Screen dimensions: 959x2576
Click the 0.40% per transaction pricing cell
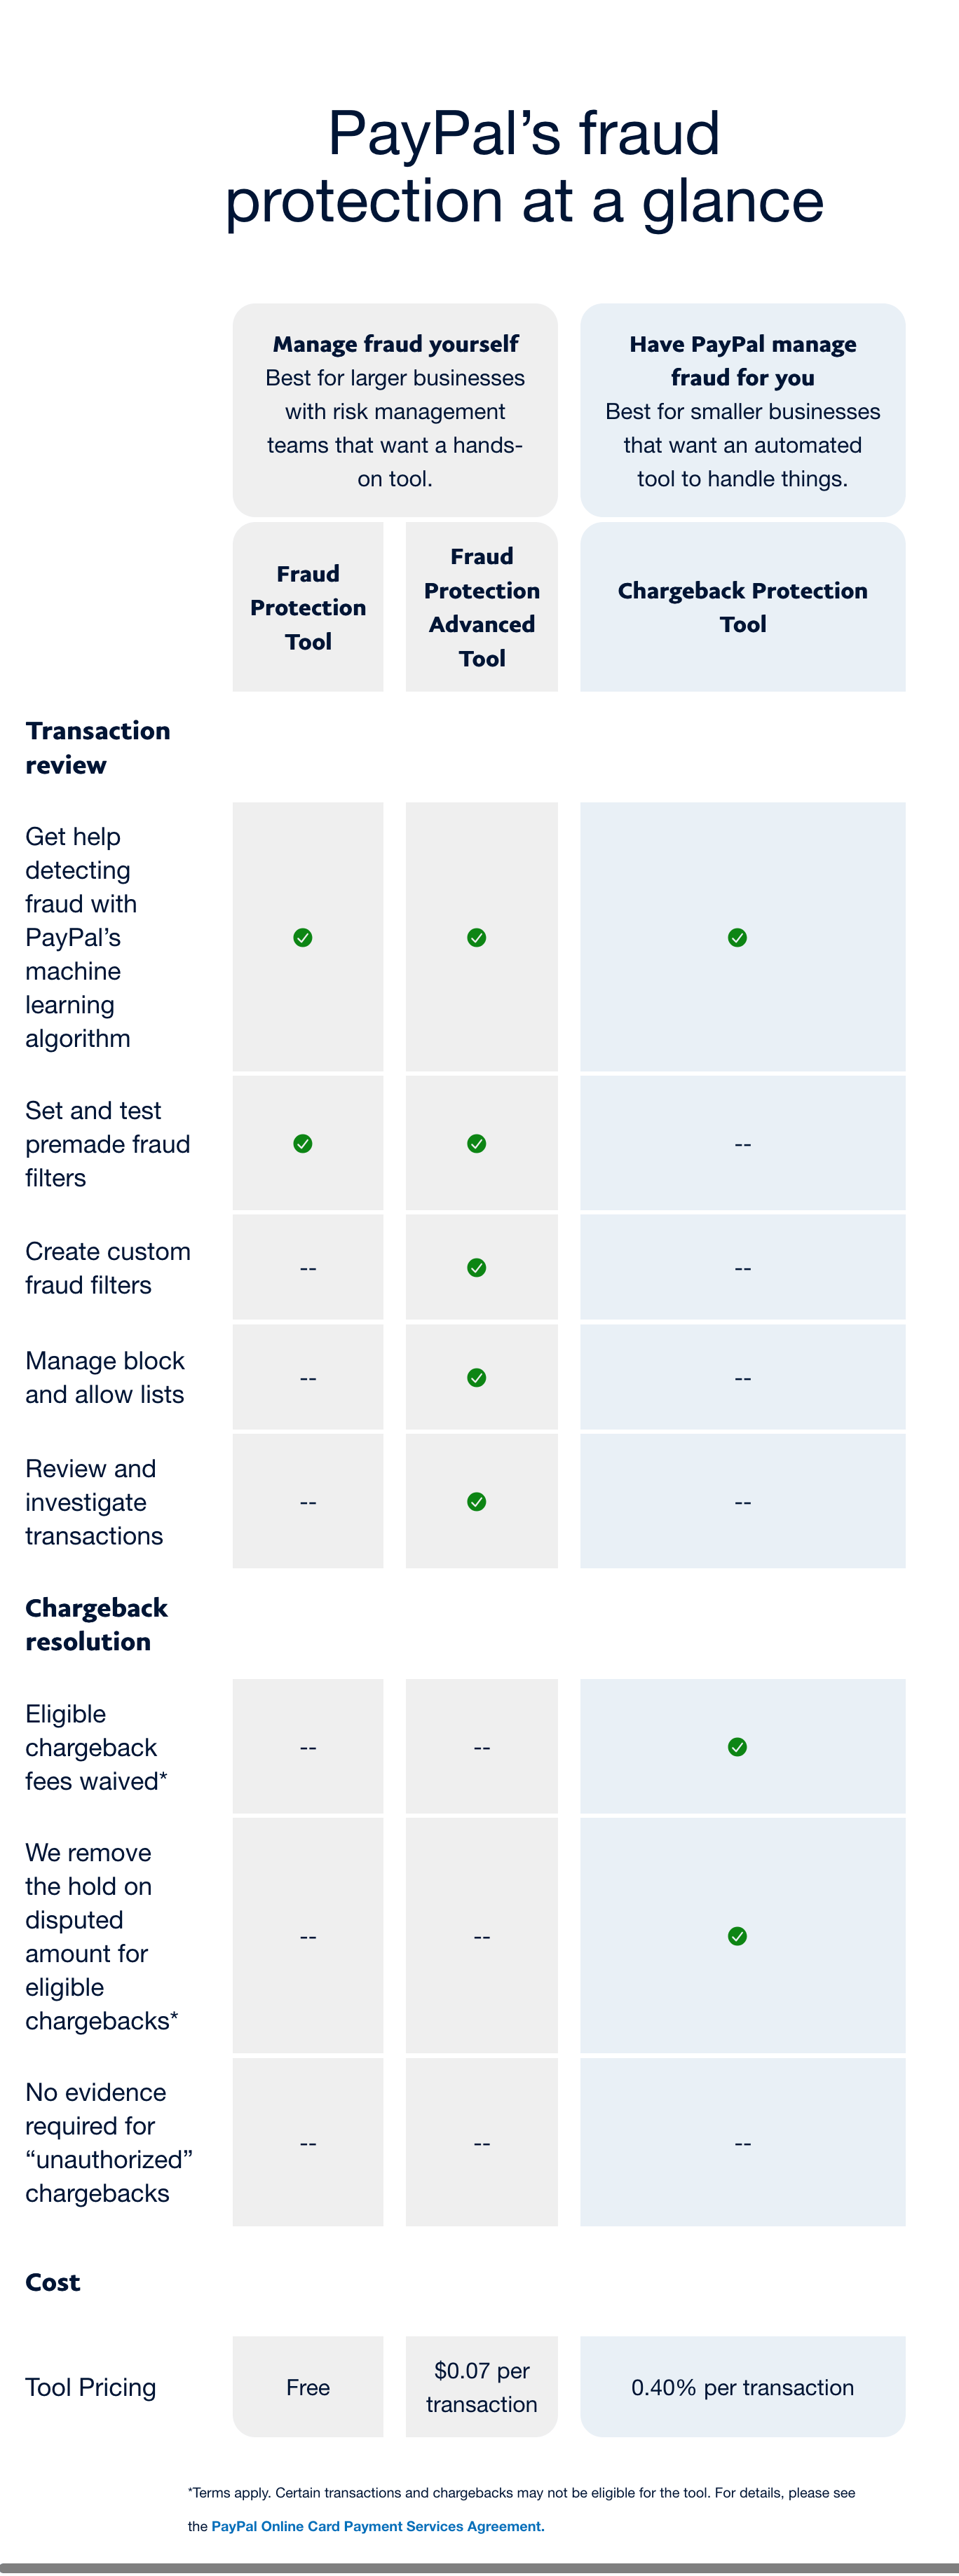(x=742, y=2387)
